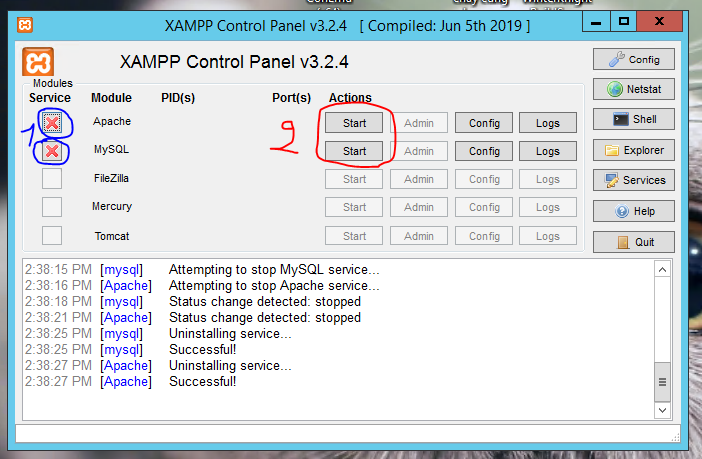Start the MySQL module
Viewport: 702px width, 459px height.
click(x=354, y=151)
